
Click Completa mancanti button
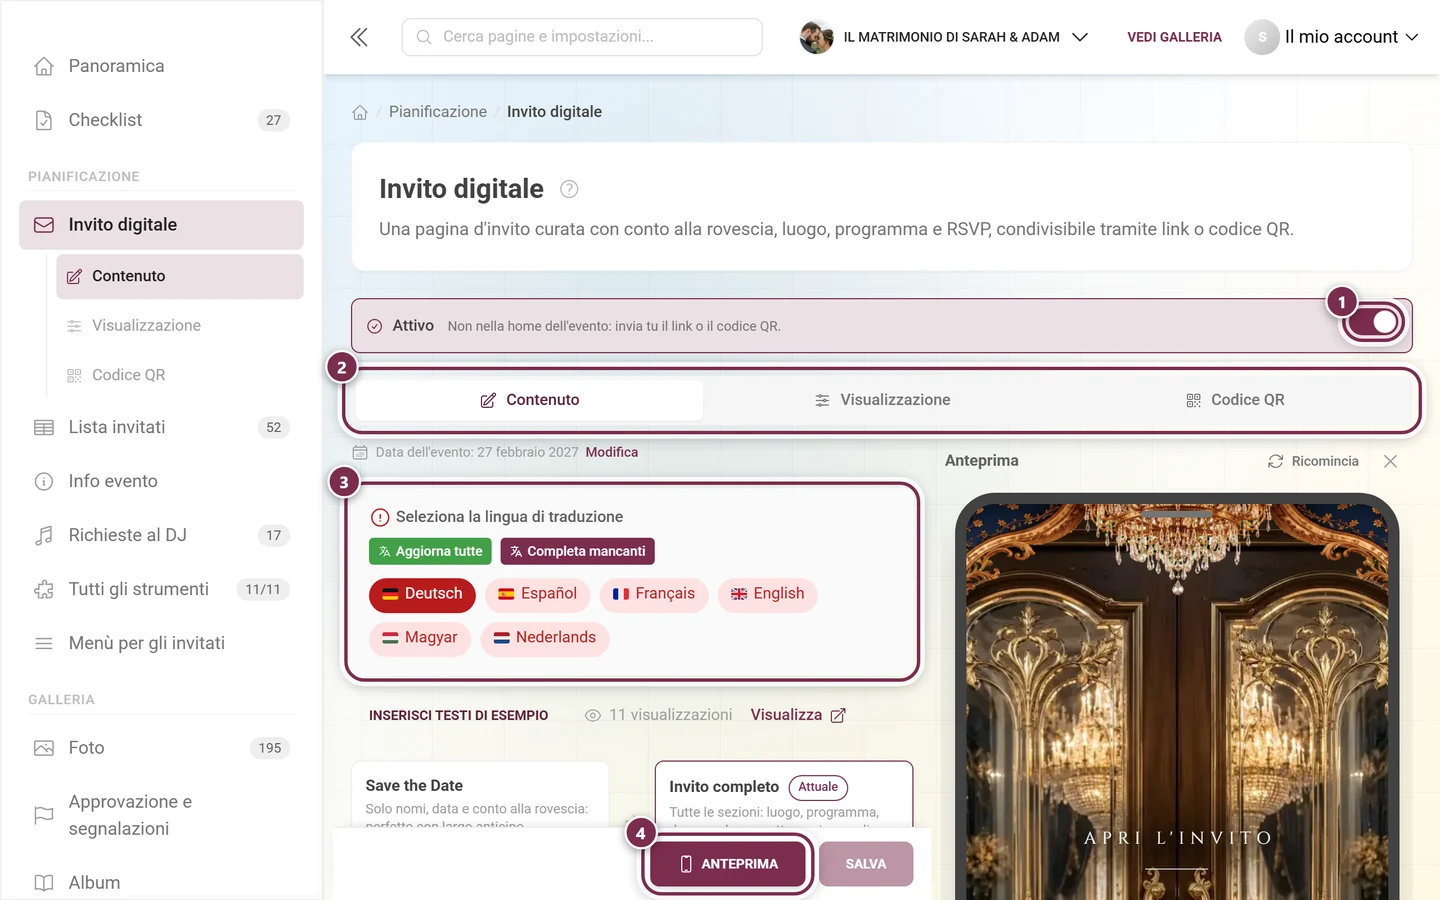coord(578,551)
